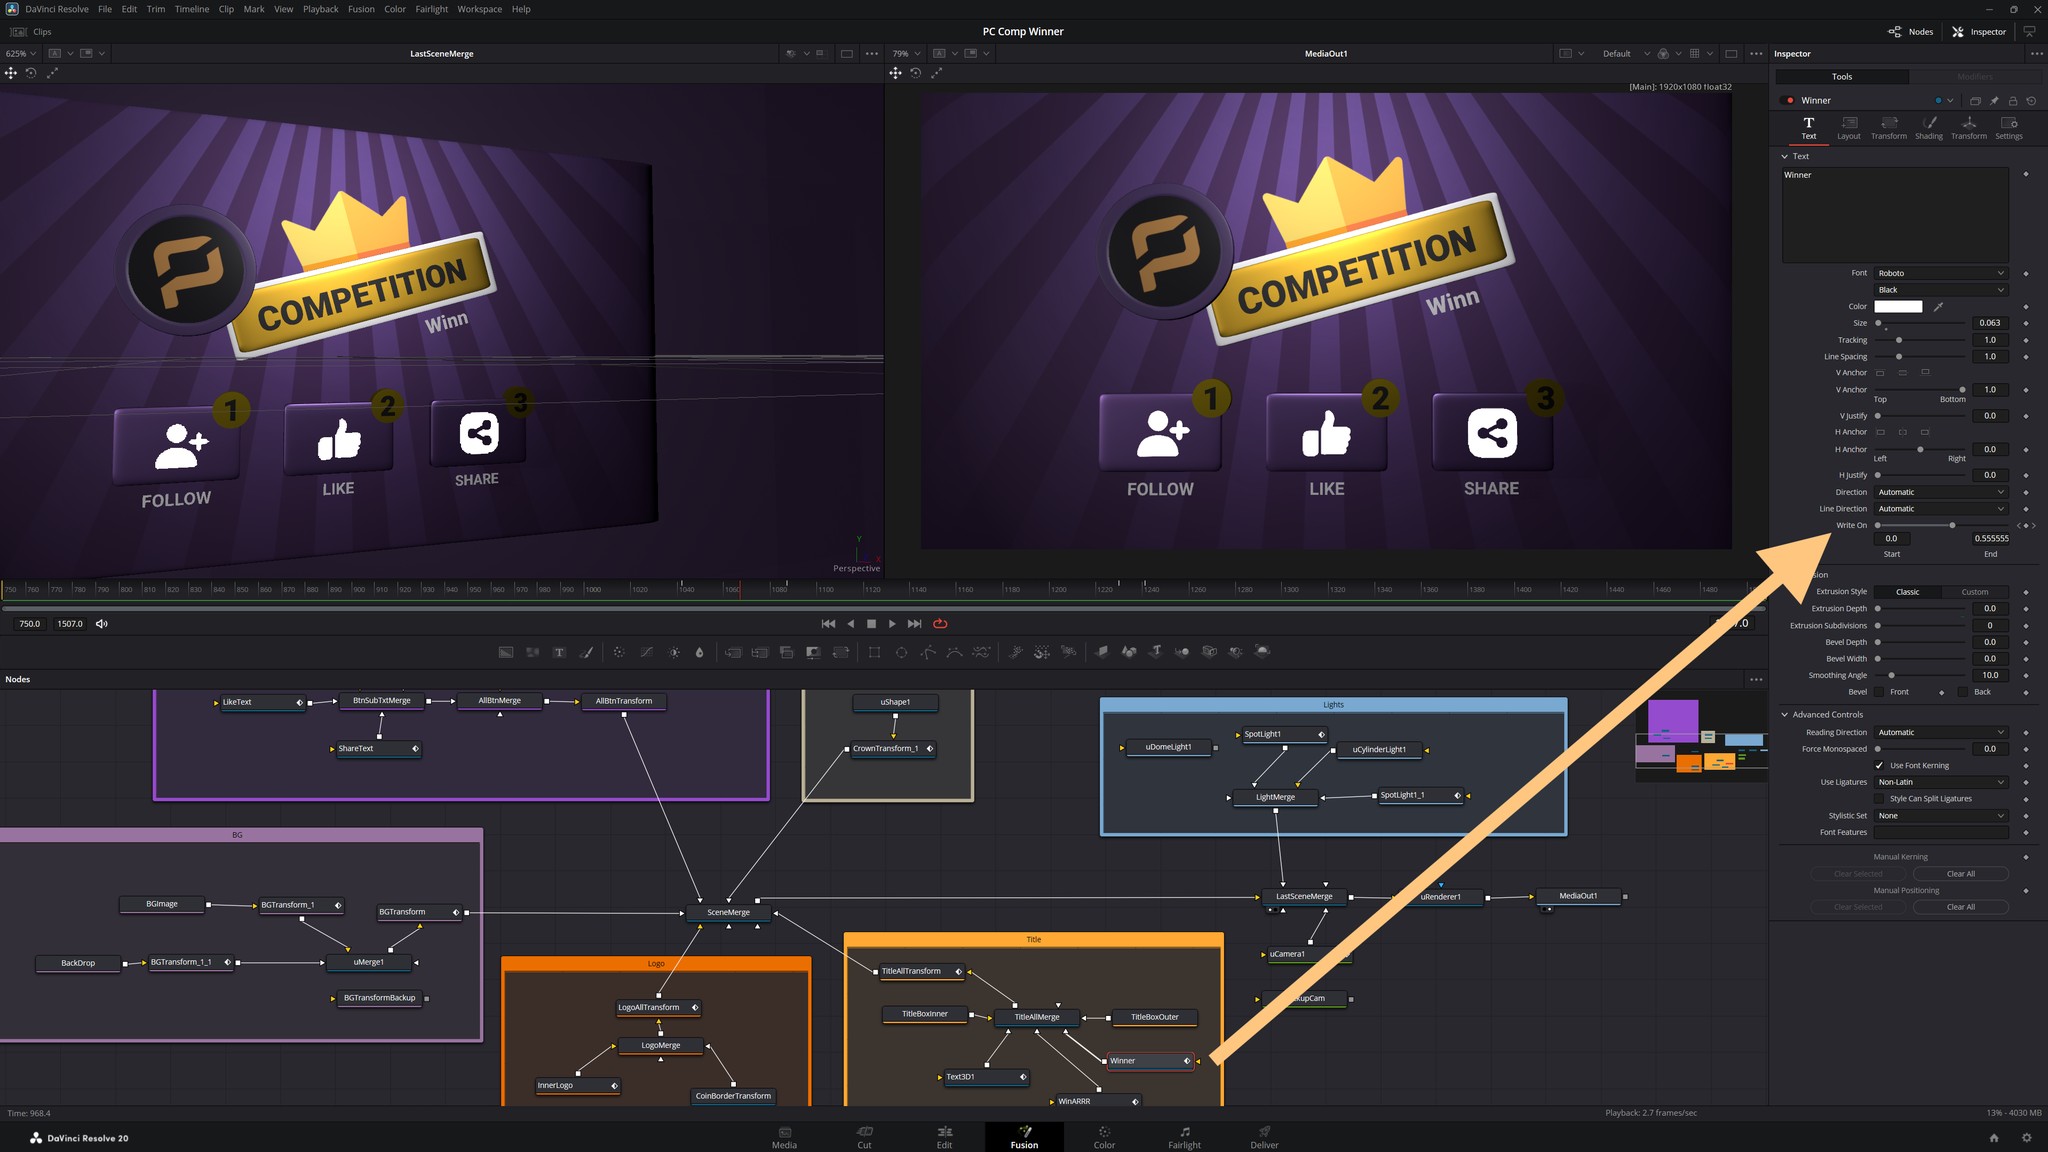
Task: Jump to first frame of the composition
Action: tap(828, 624)
